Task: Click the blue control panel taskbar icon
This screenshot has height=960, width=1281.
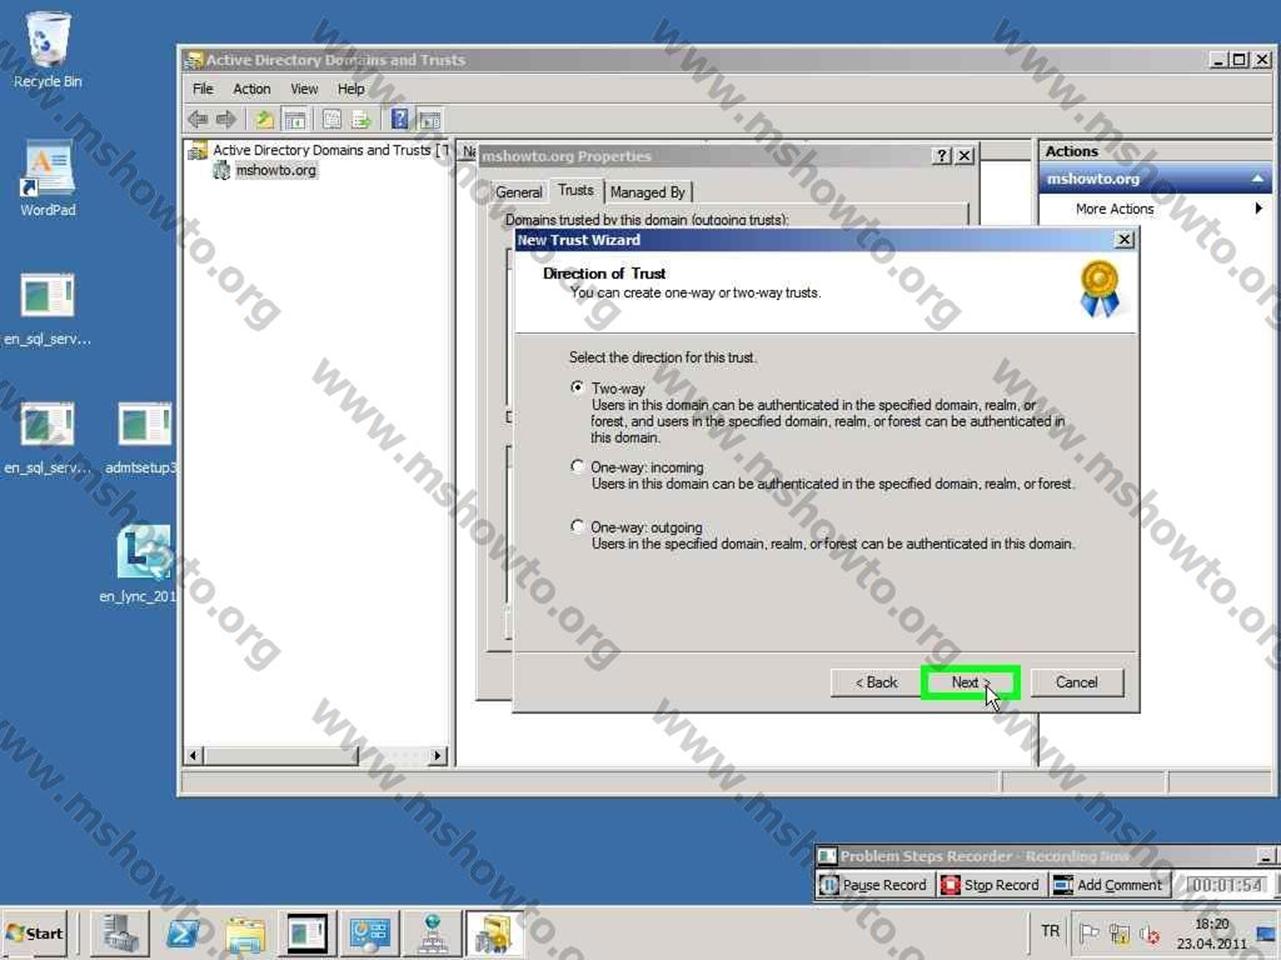Action: (369, 934)
